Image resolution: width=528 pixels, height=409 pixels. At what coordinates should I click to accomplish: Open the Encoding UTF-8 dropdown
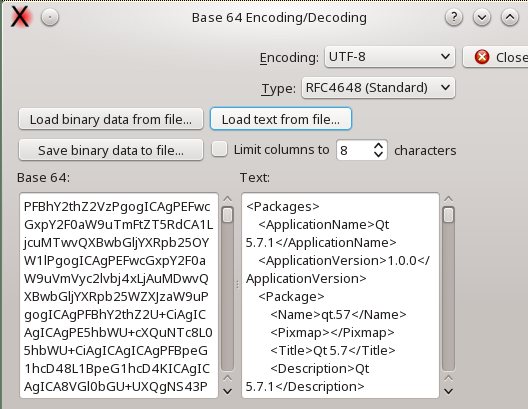pyautogui.click(x=390, y=57)
